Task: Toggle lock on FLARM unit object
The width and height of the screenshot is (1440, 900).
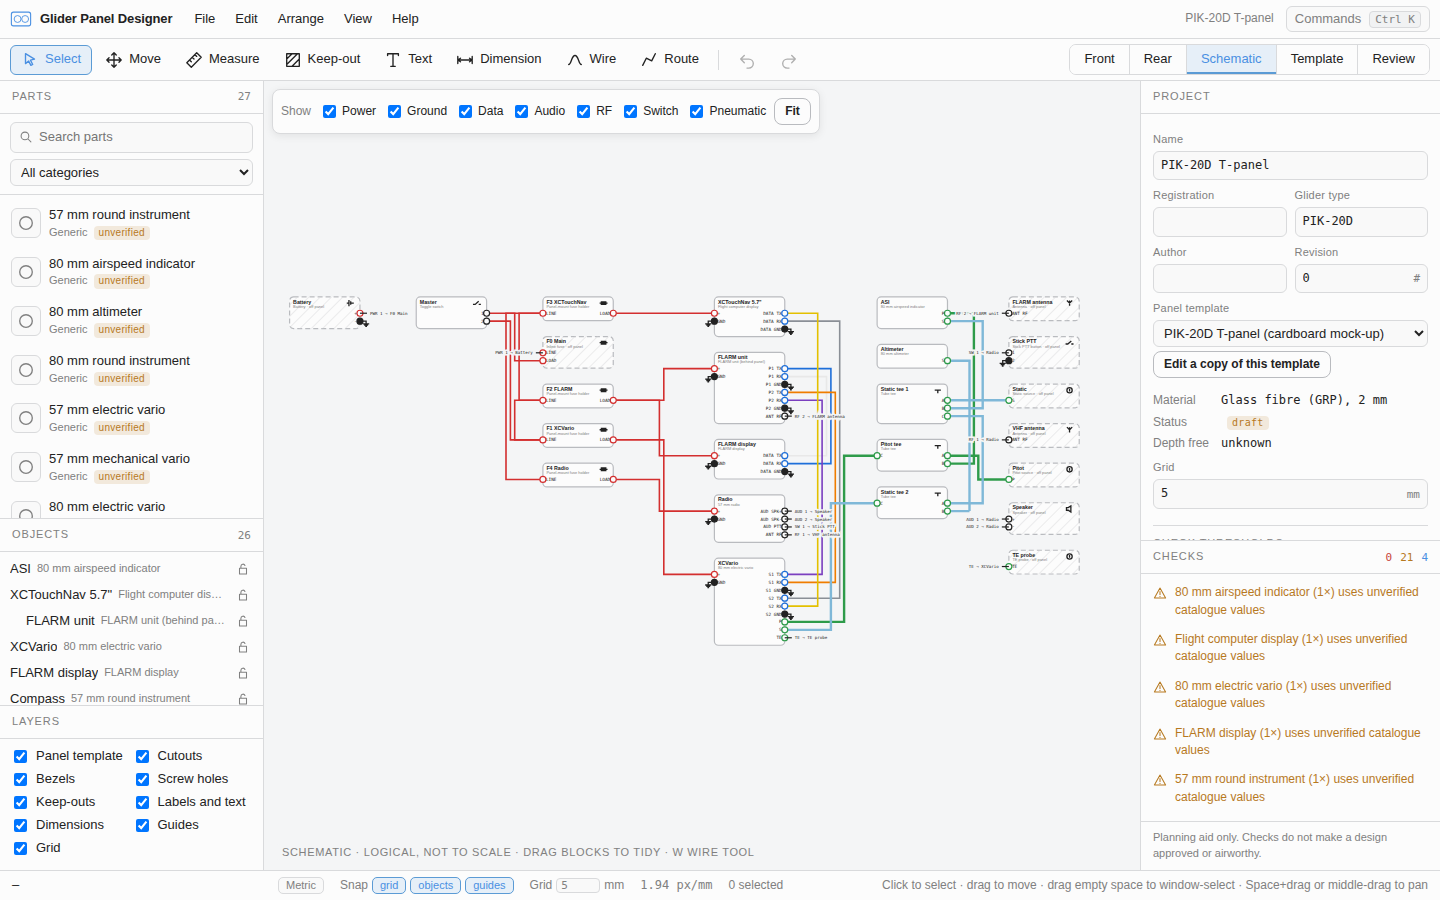Action: tap(243, 621)
